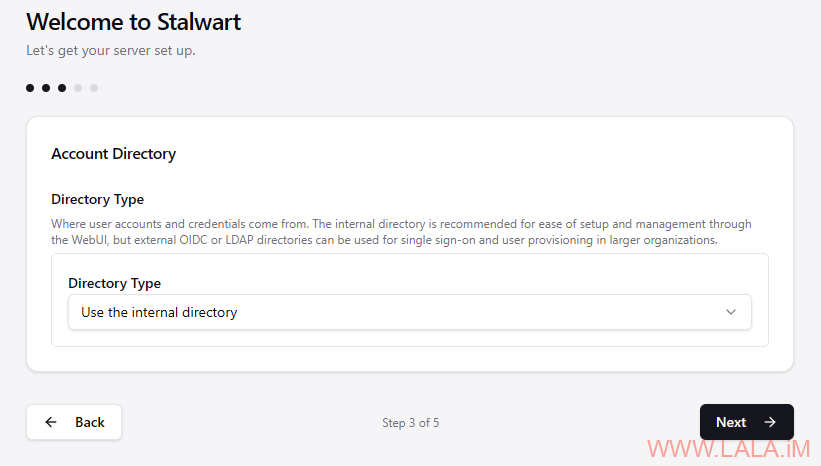Click the fifth greyed-out step dot
This screenshot has height=466, width=821.
tap(94, 88)
